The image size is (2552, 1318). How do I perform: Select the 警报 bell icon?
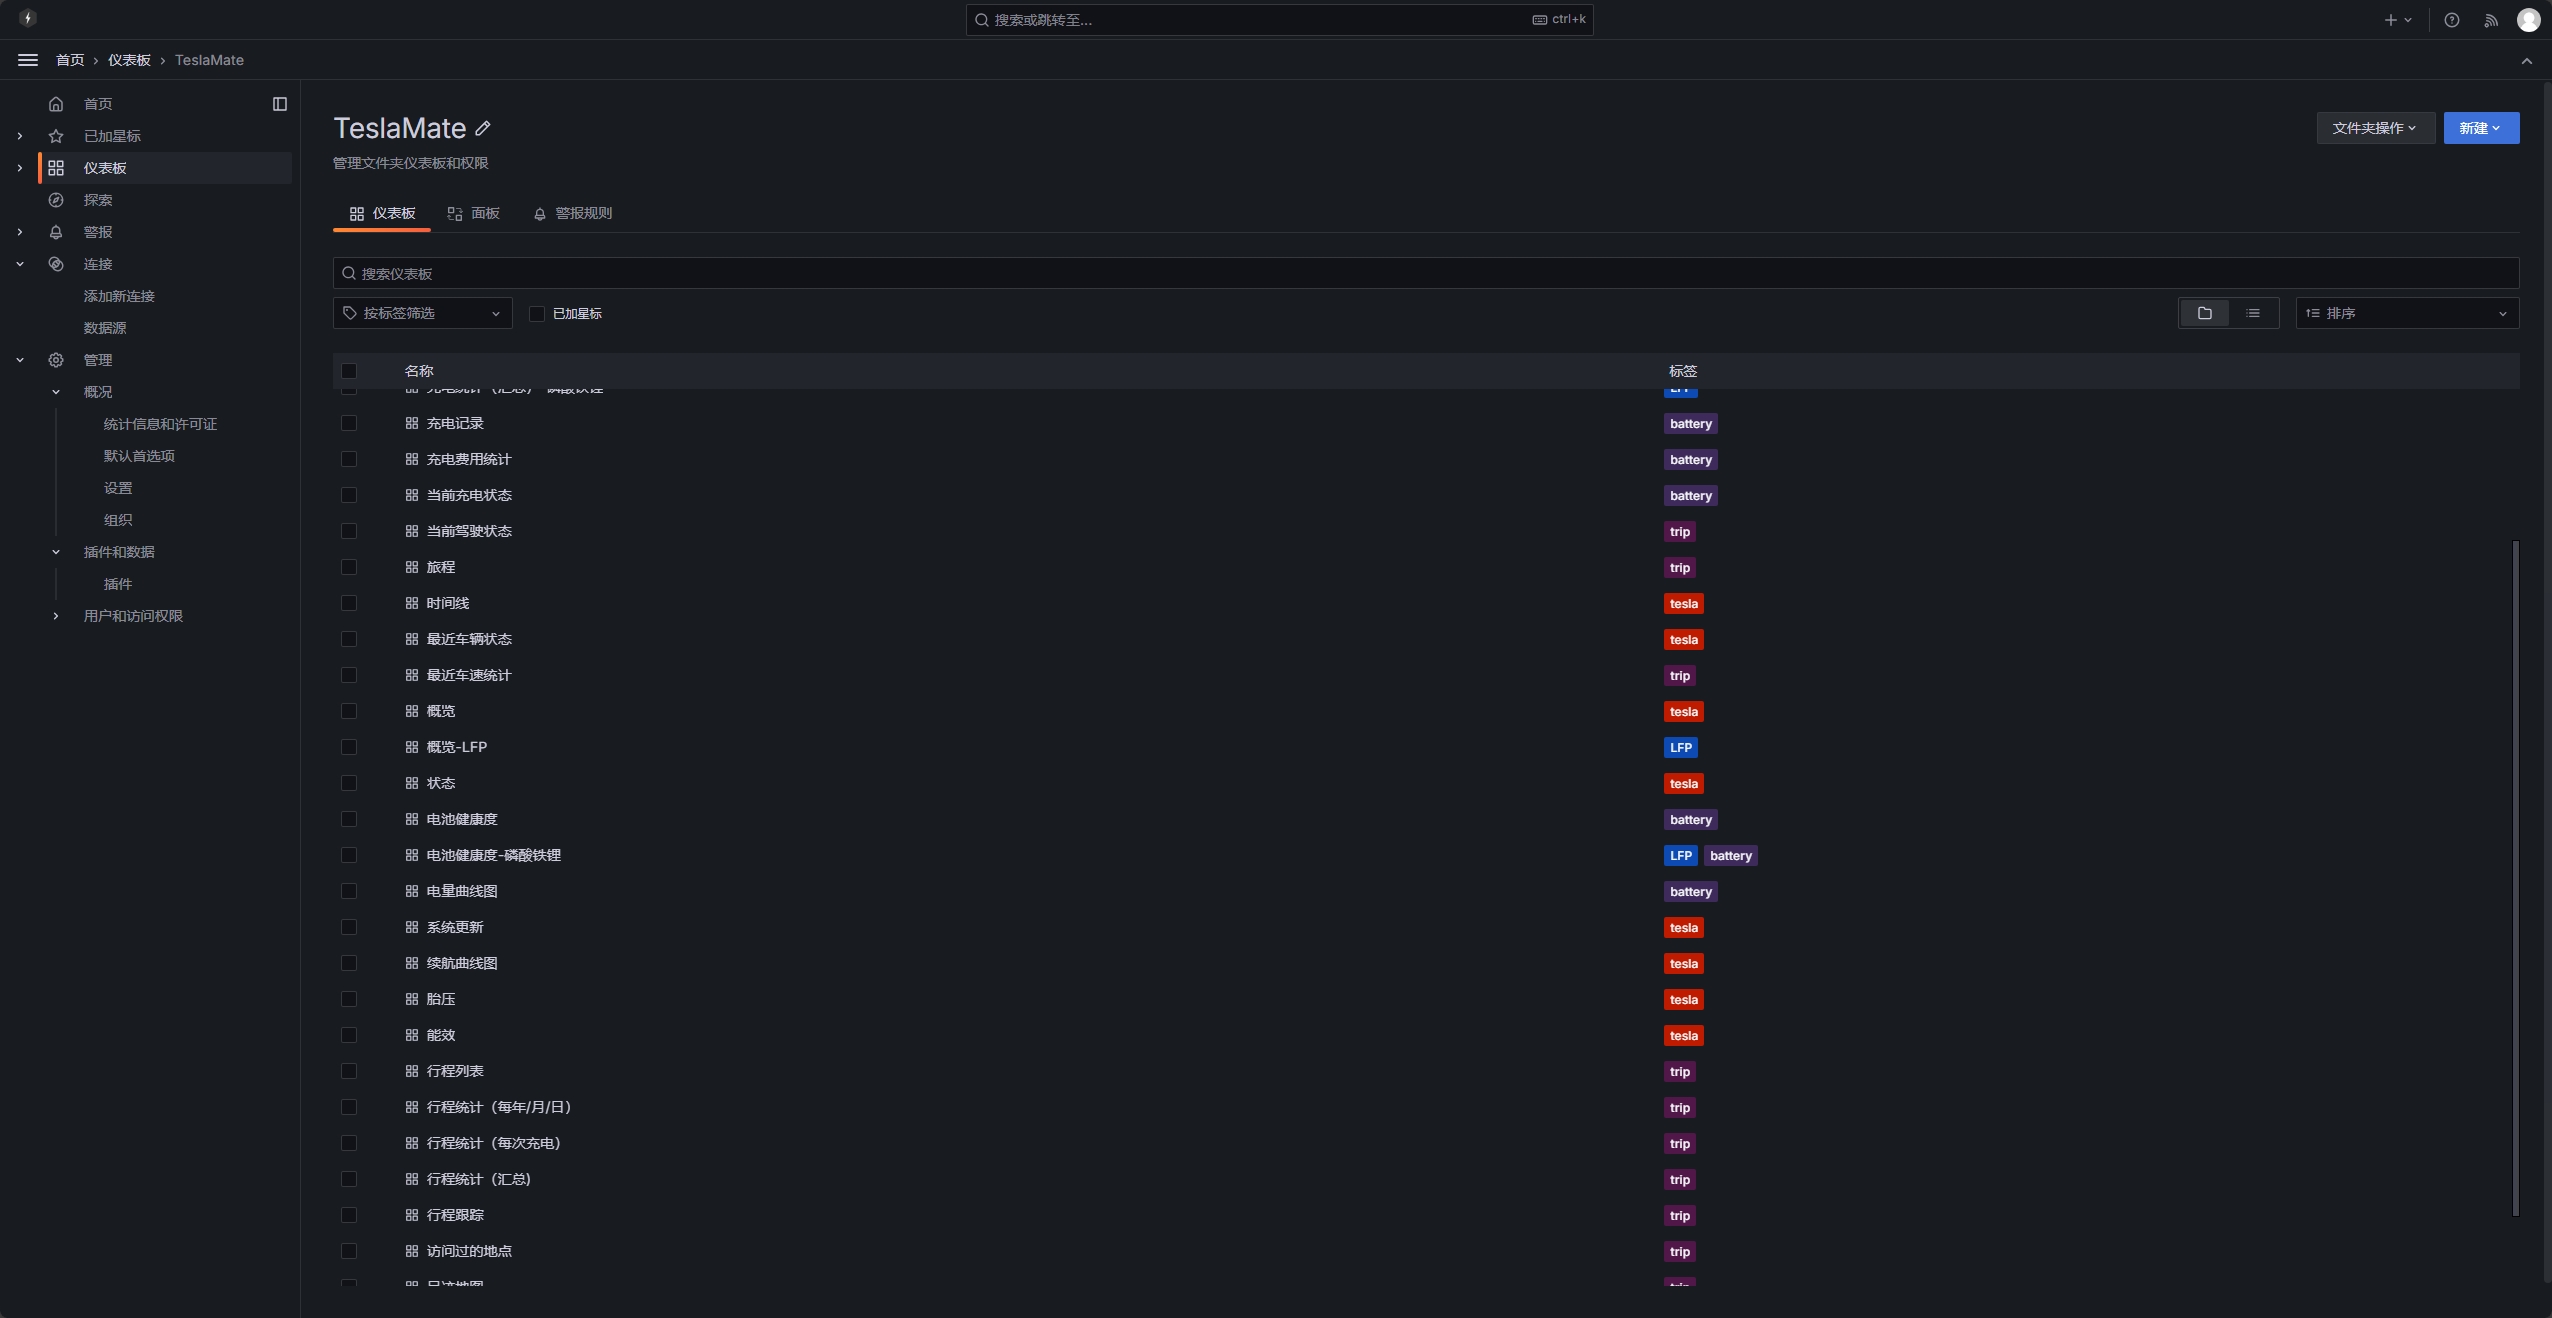tap(57, 232)
